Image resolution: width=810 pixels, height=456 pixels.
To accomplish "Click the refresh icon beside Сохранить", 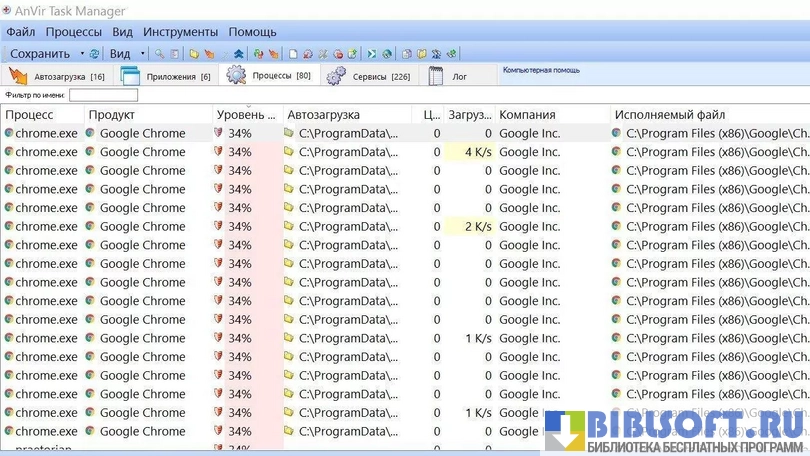I will coord(95,53).
